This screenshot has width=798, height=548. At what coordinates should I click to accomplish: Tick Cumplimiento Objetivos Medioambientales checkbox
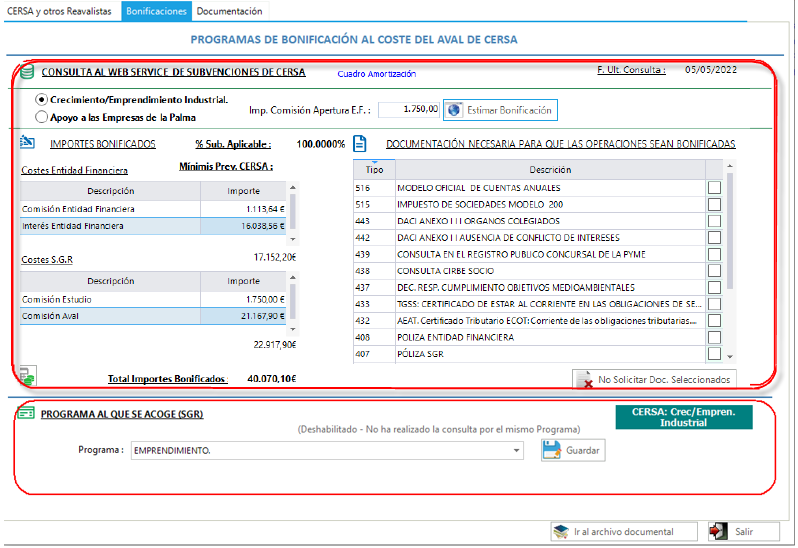[x=715, y=287]
